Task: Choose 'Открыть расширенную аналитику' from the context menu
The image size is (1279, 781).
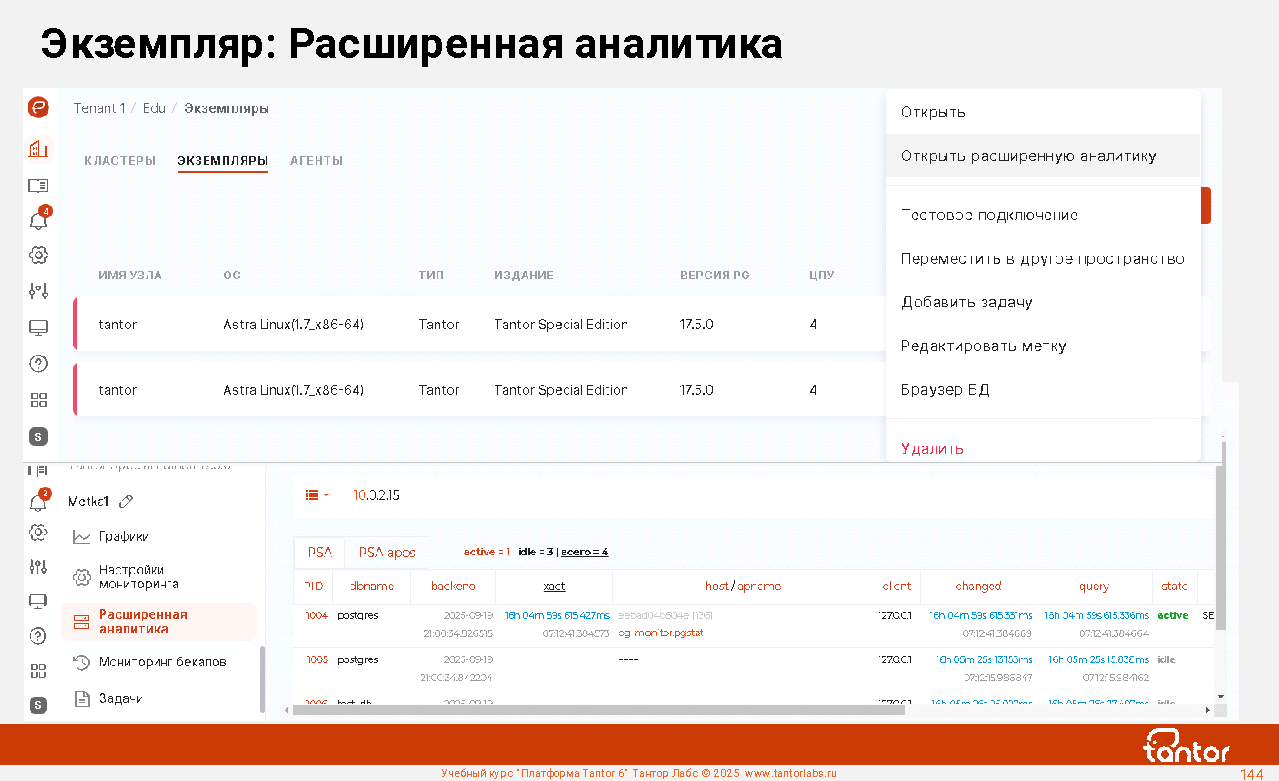Action: click(1028, 156)
